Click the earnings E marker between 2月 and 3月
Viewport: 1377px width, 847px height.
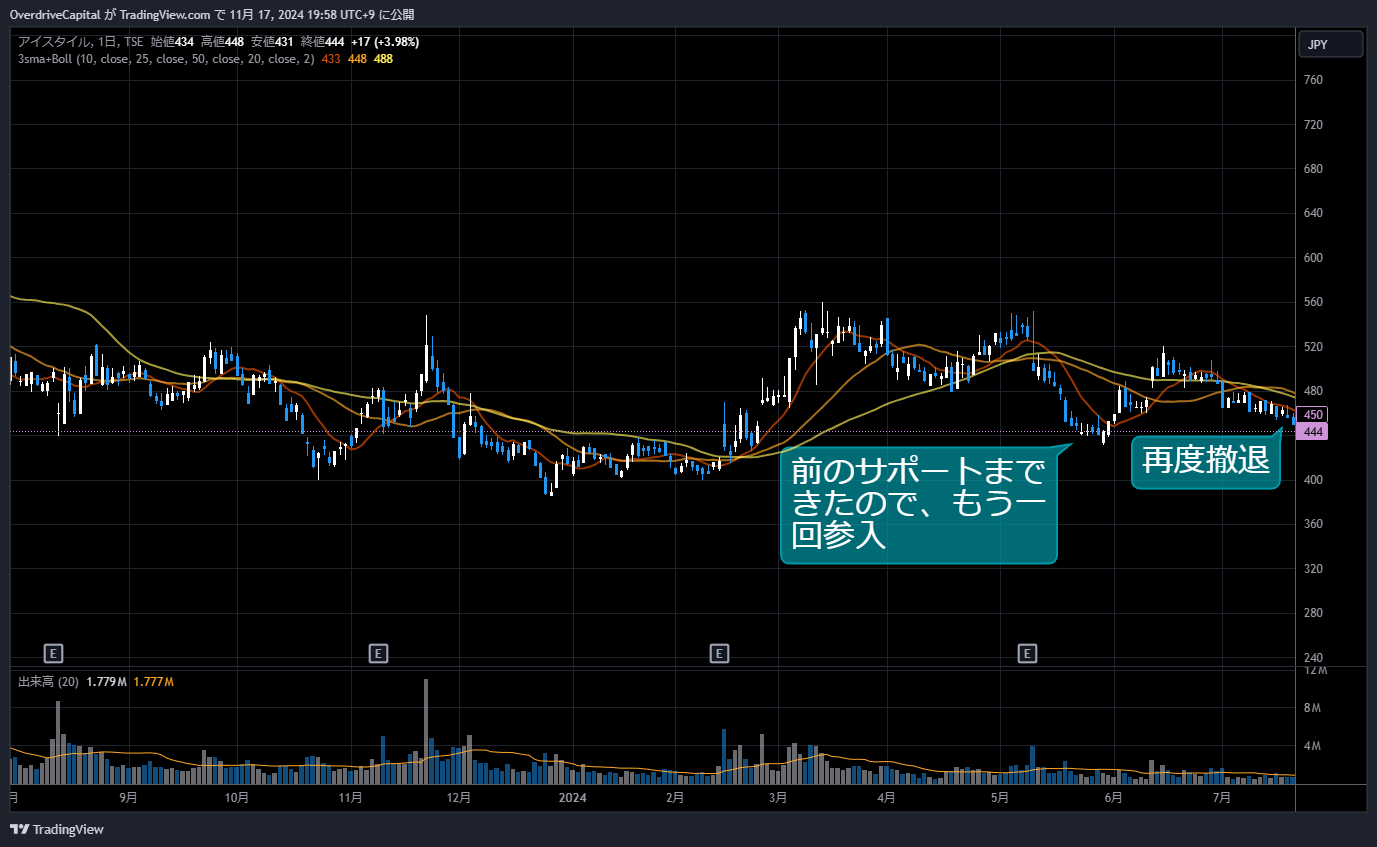[x=718, y=654]
